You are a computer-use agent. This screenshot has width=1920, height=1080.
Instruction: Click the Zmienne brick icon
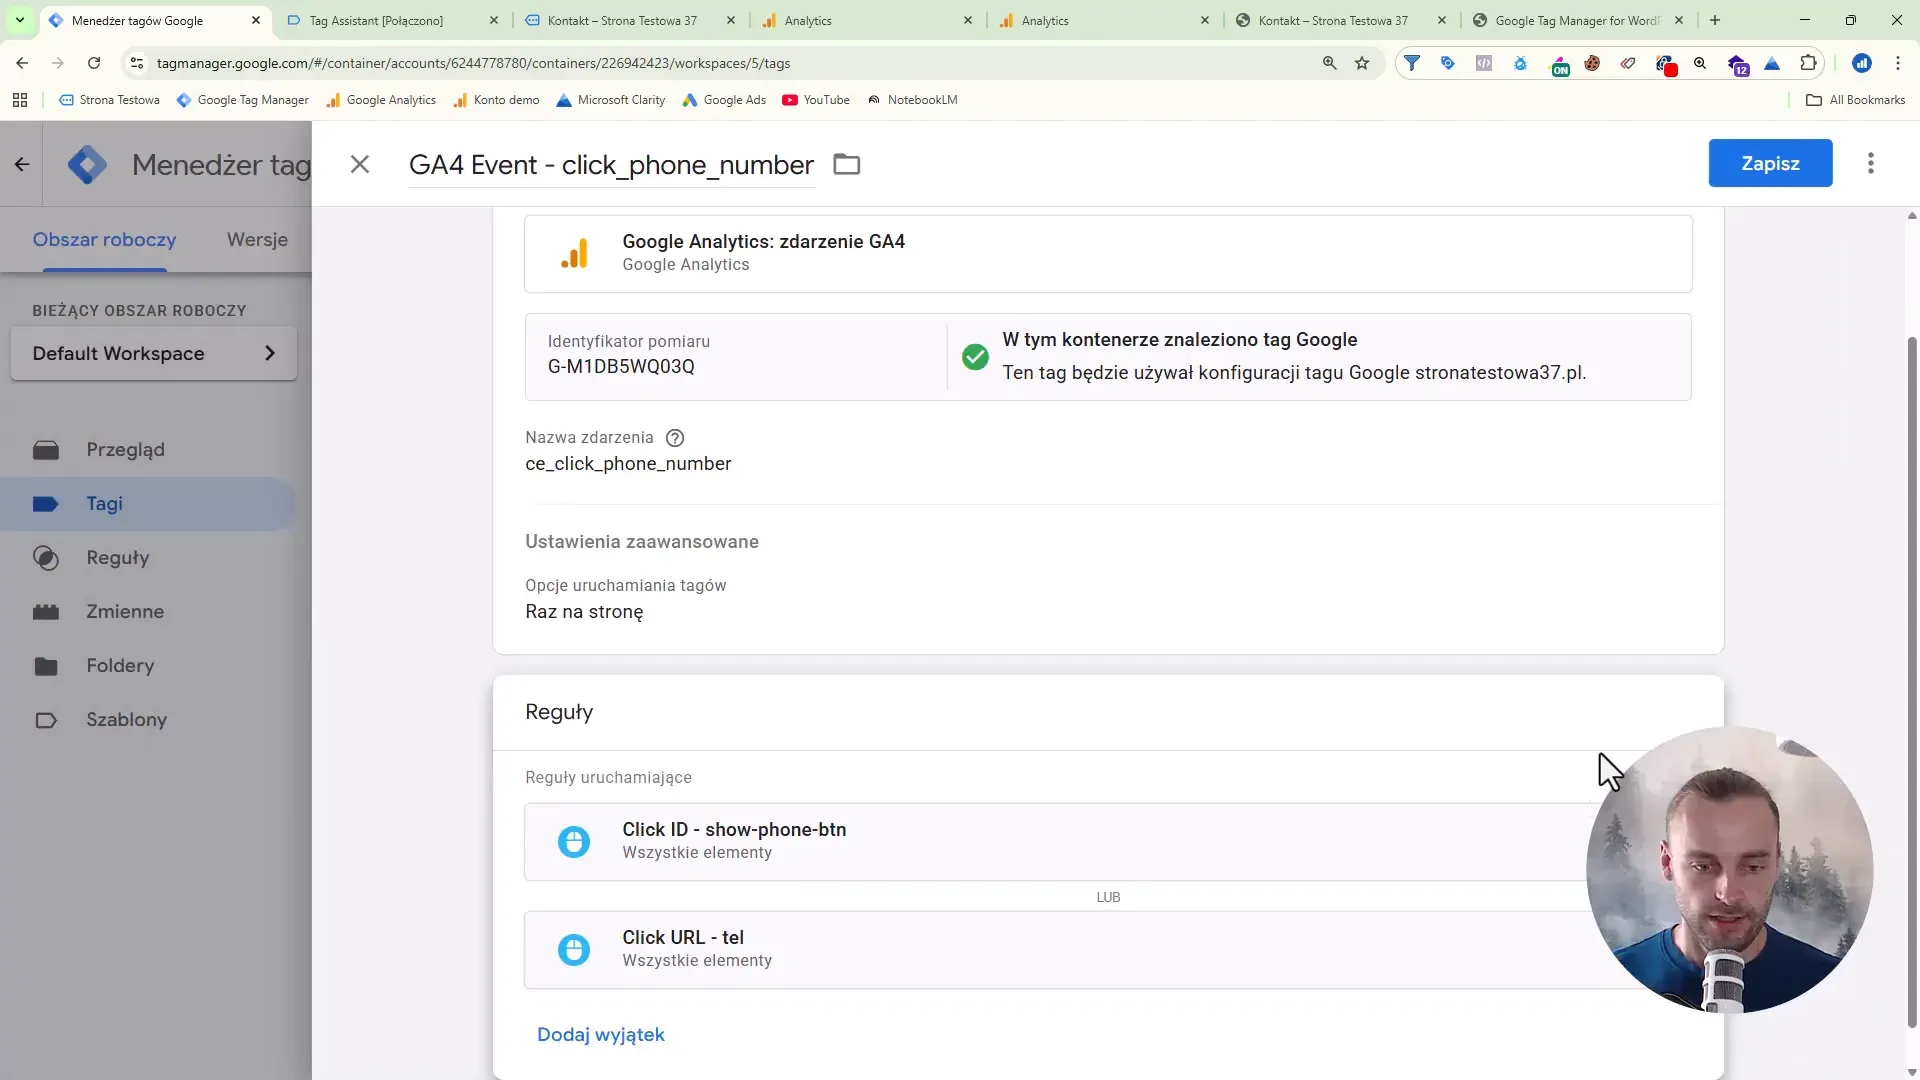[46, 612]
